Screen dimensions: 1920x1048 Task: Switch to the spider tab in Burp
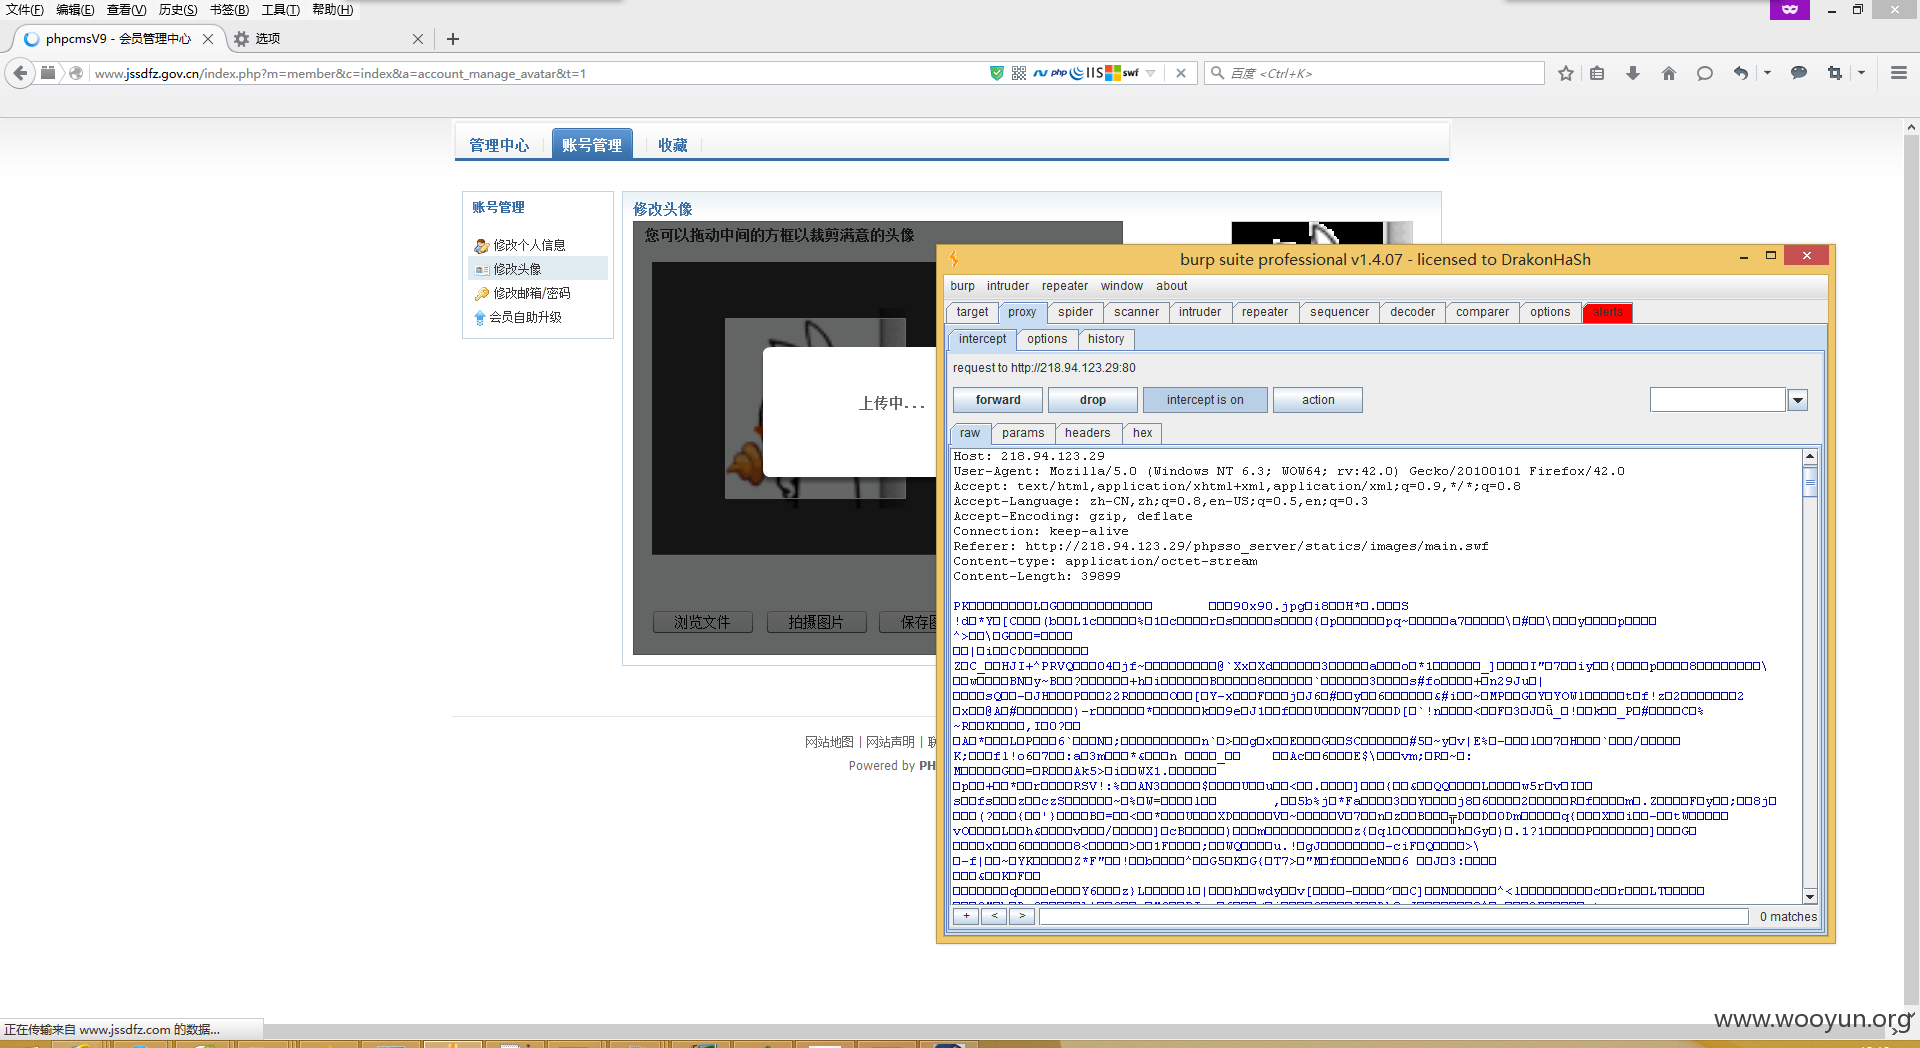pyautogui.click(x=1075, y=312)
